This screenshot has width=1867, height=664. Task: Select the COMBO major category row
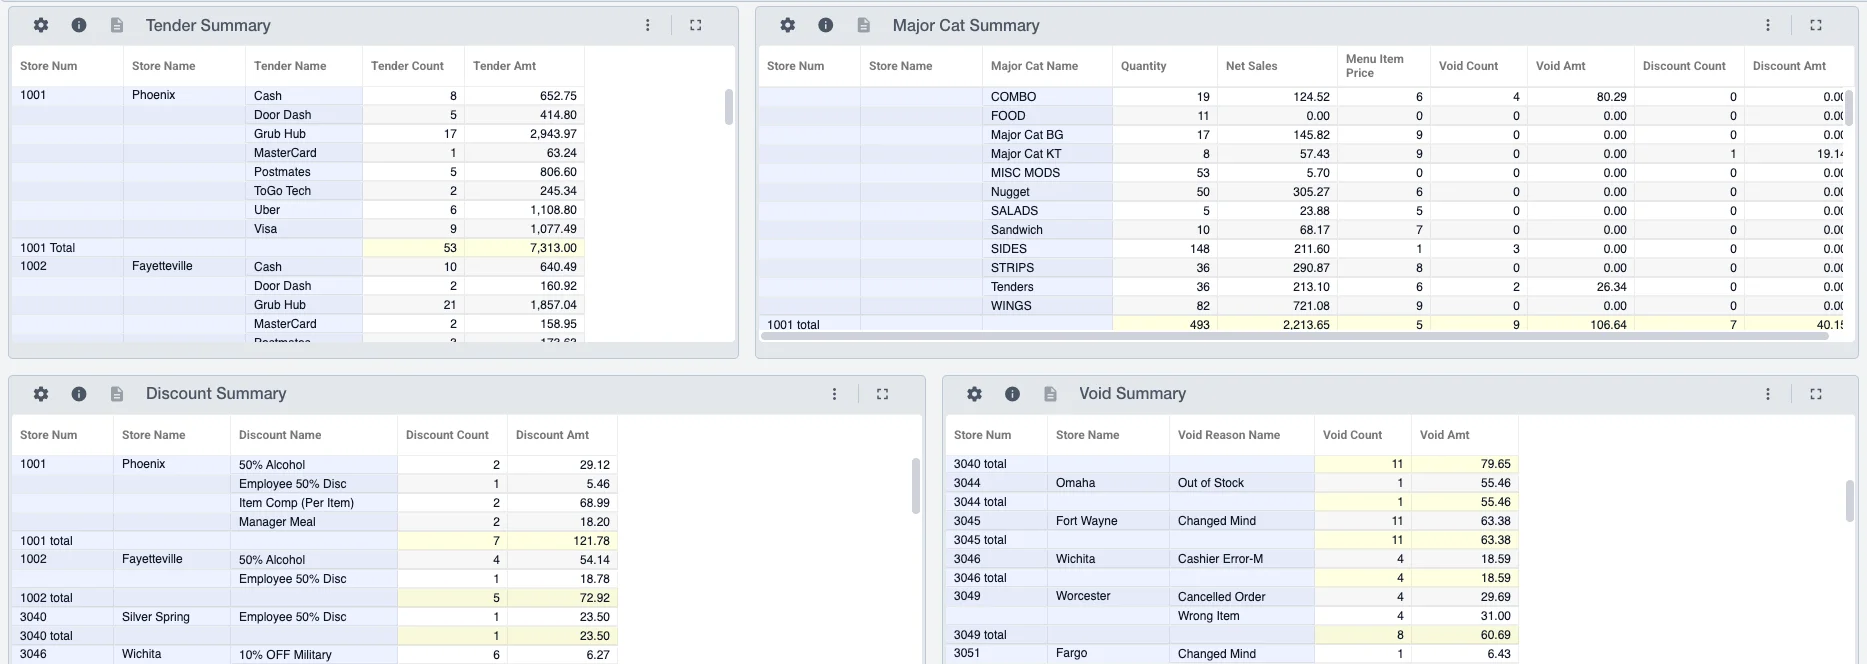1300,97
